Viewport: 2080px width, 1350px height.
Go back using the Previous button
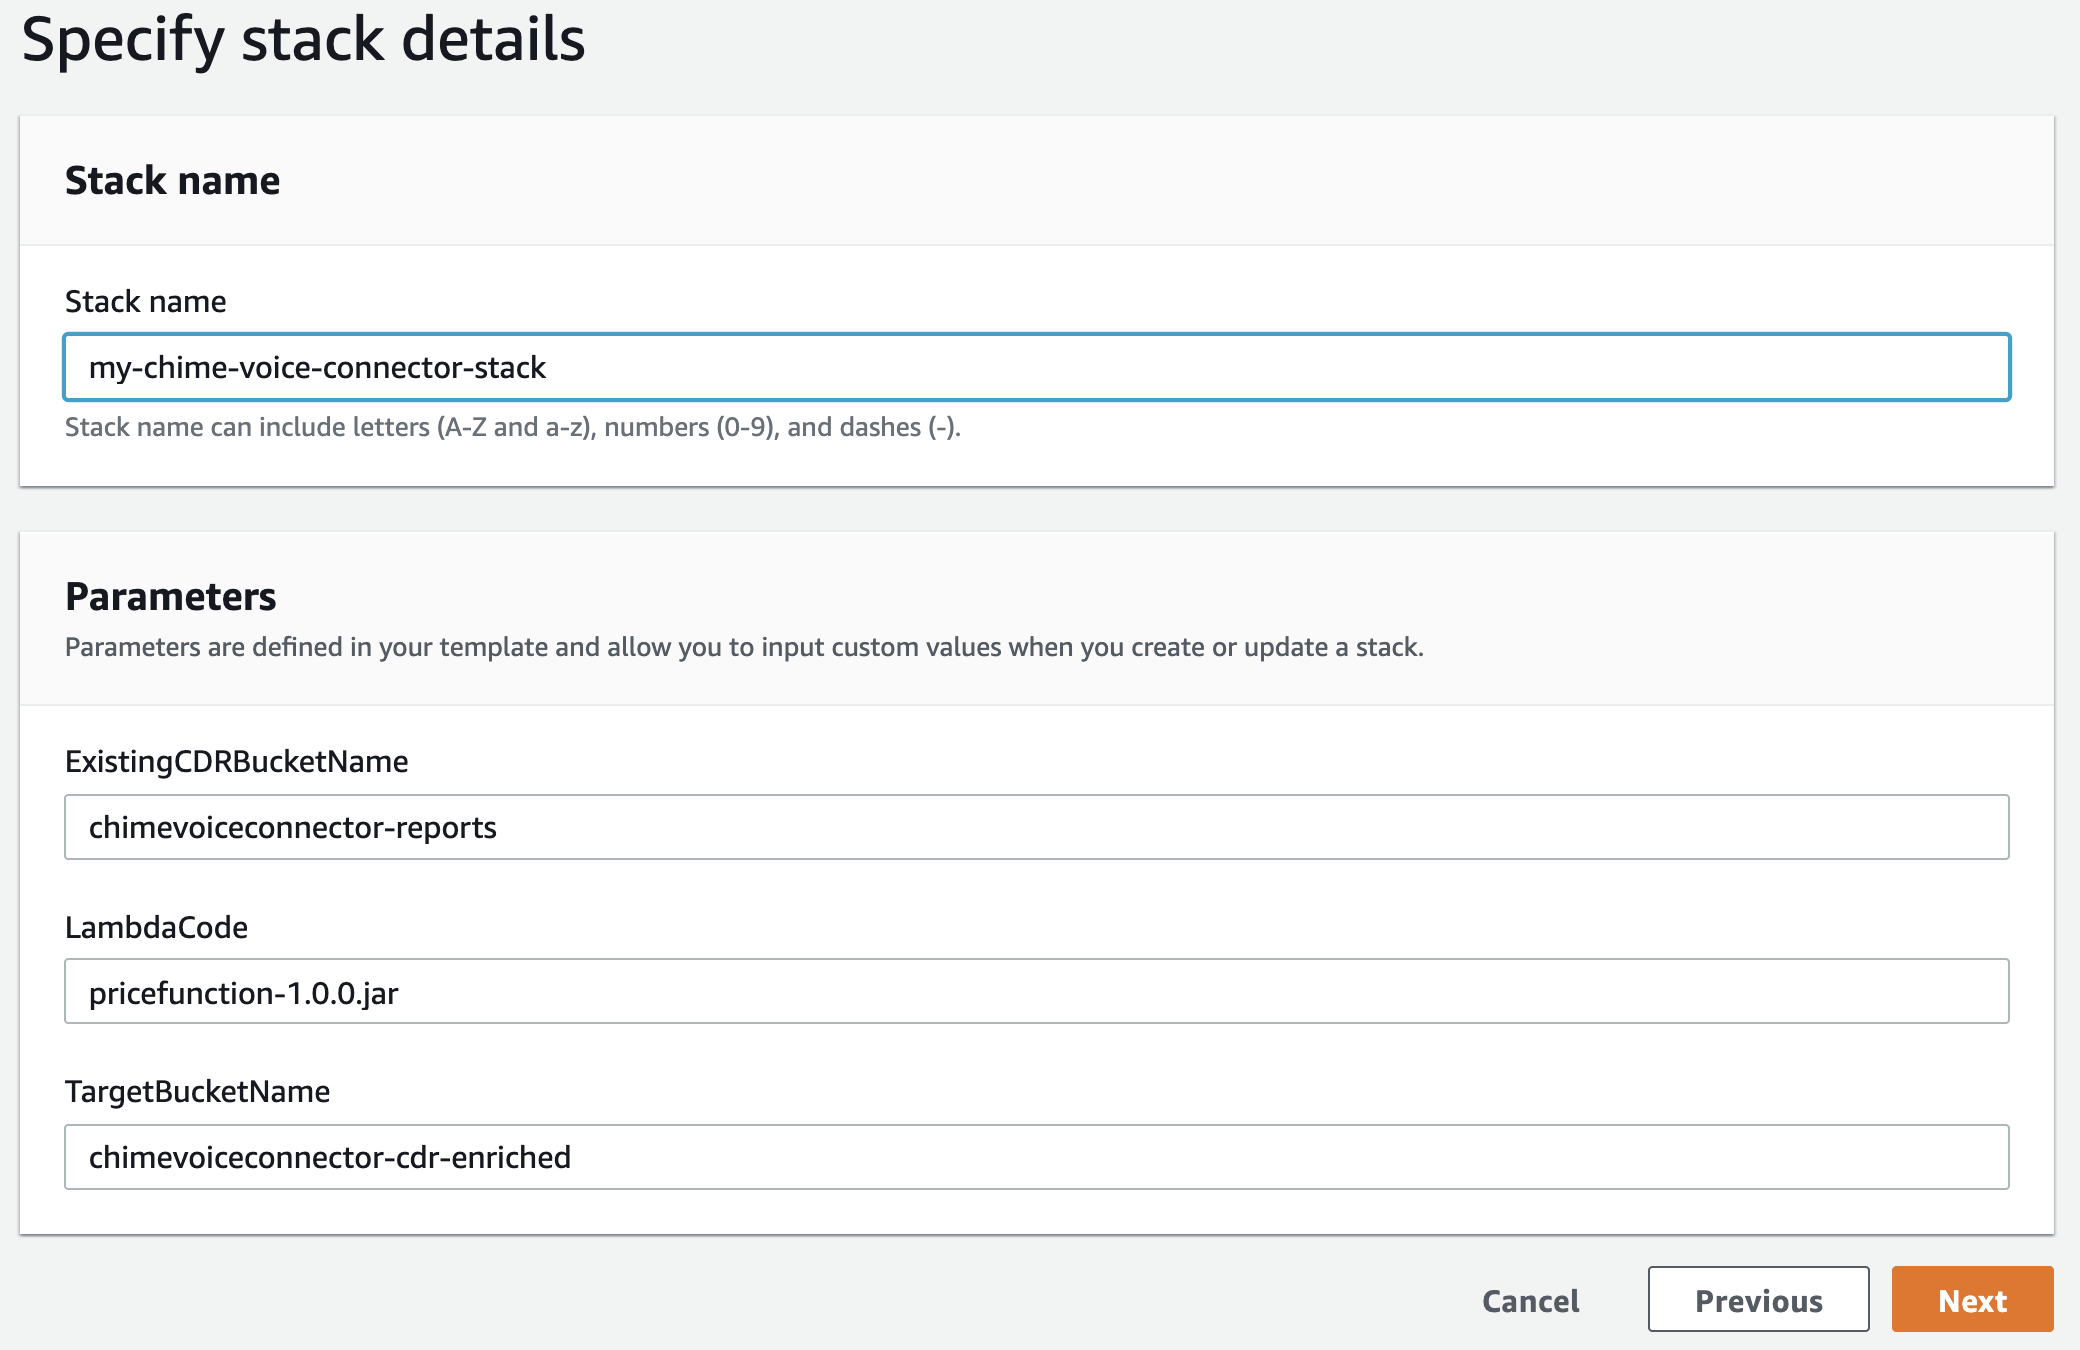1758,1299
